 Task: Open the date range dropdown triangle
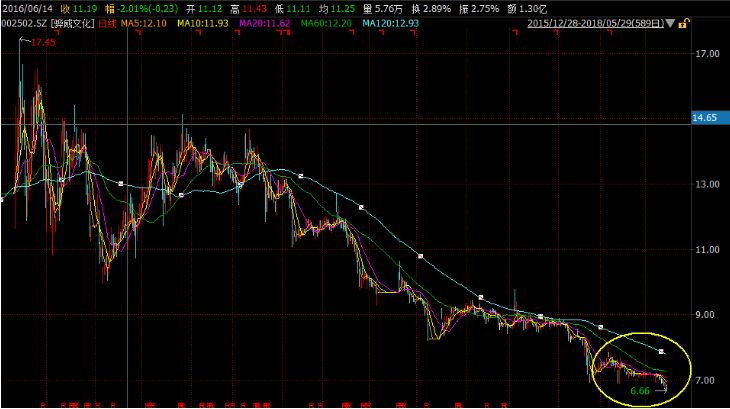click(670, 23)
